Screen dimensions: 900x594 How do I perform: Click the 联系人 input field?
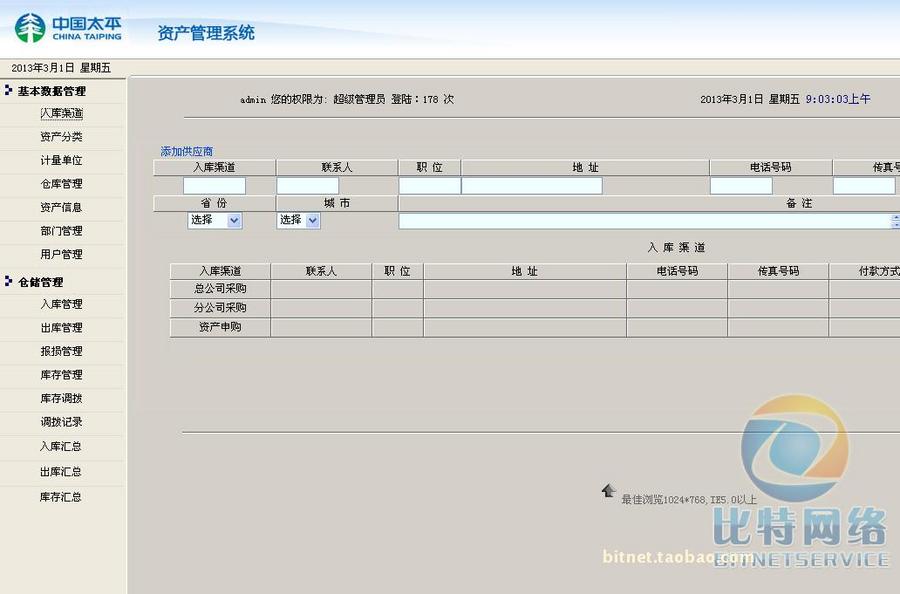tap(308, 185)
